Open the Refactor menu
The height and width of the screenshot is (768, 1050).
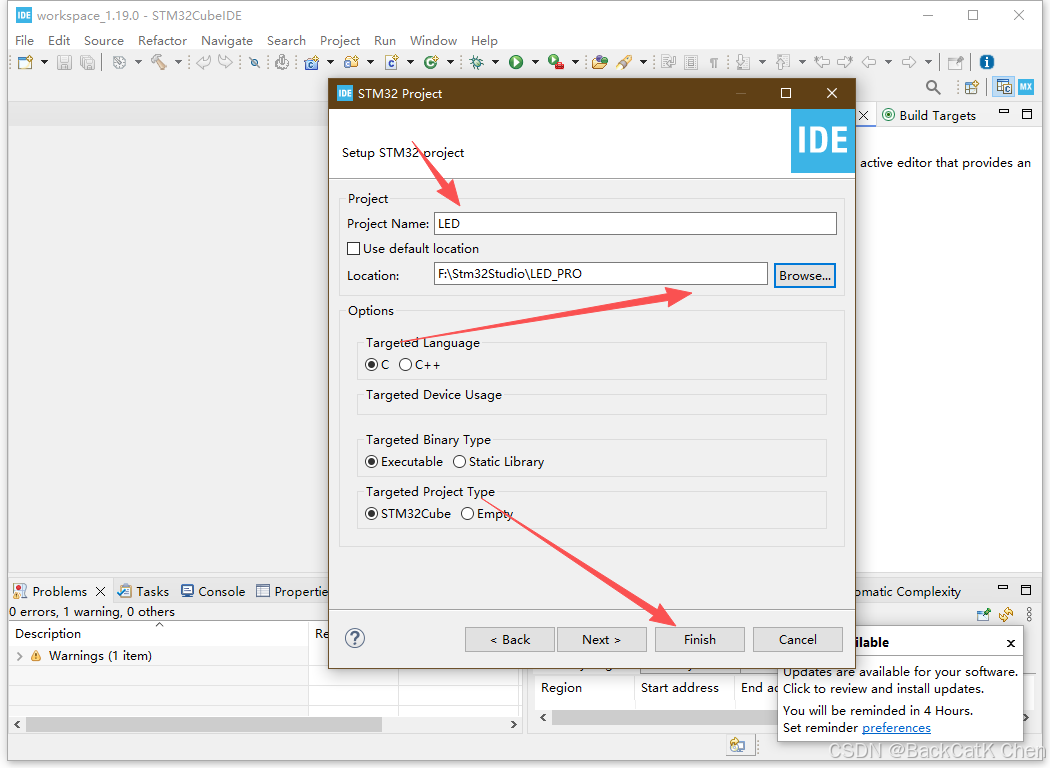point(162,41)
